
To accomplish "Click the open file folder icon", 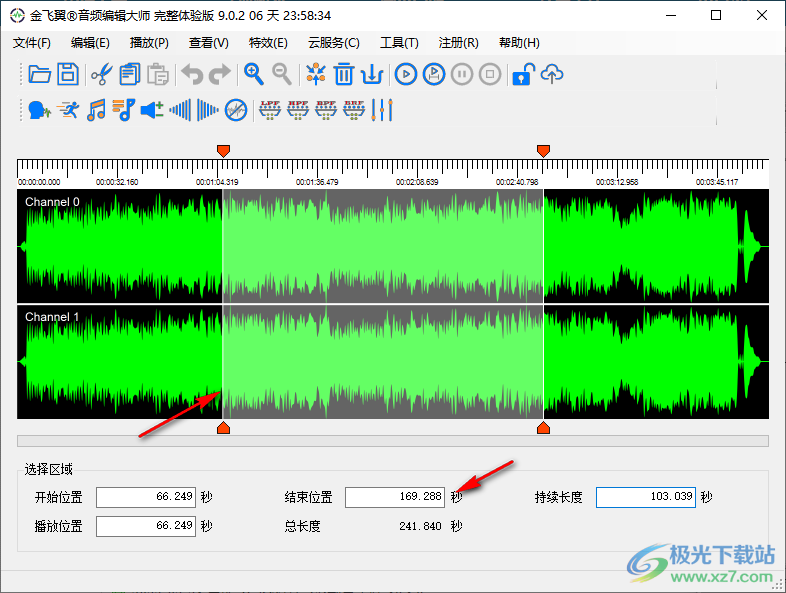I will point(40,74).
